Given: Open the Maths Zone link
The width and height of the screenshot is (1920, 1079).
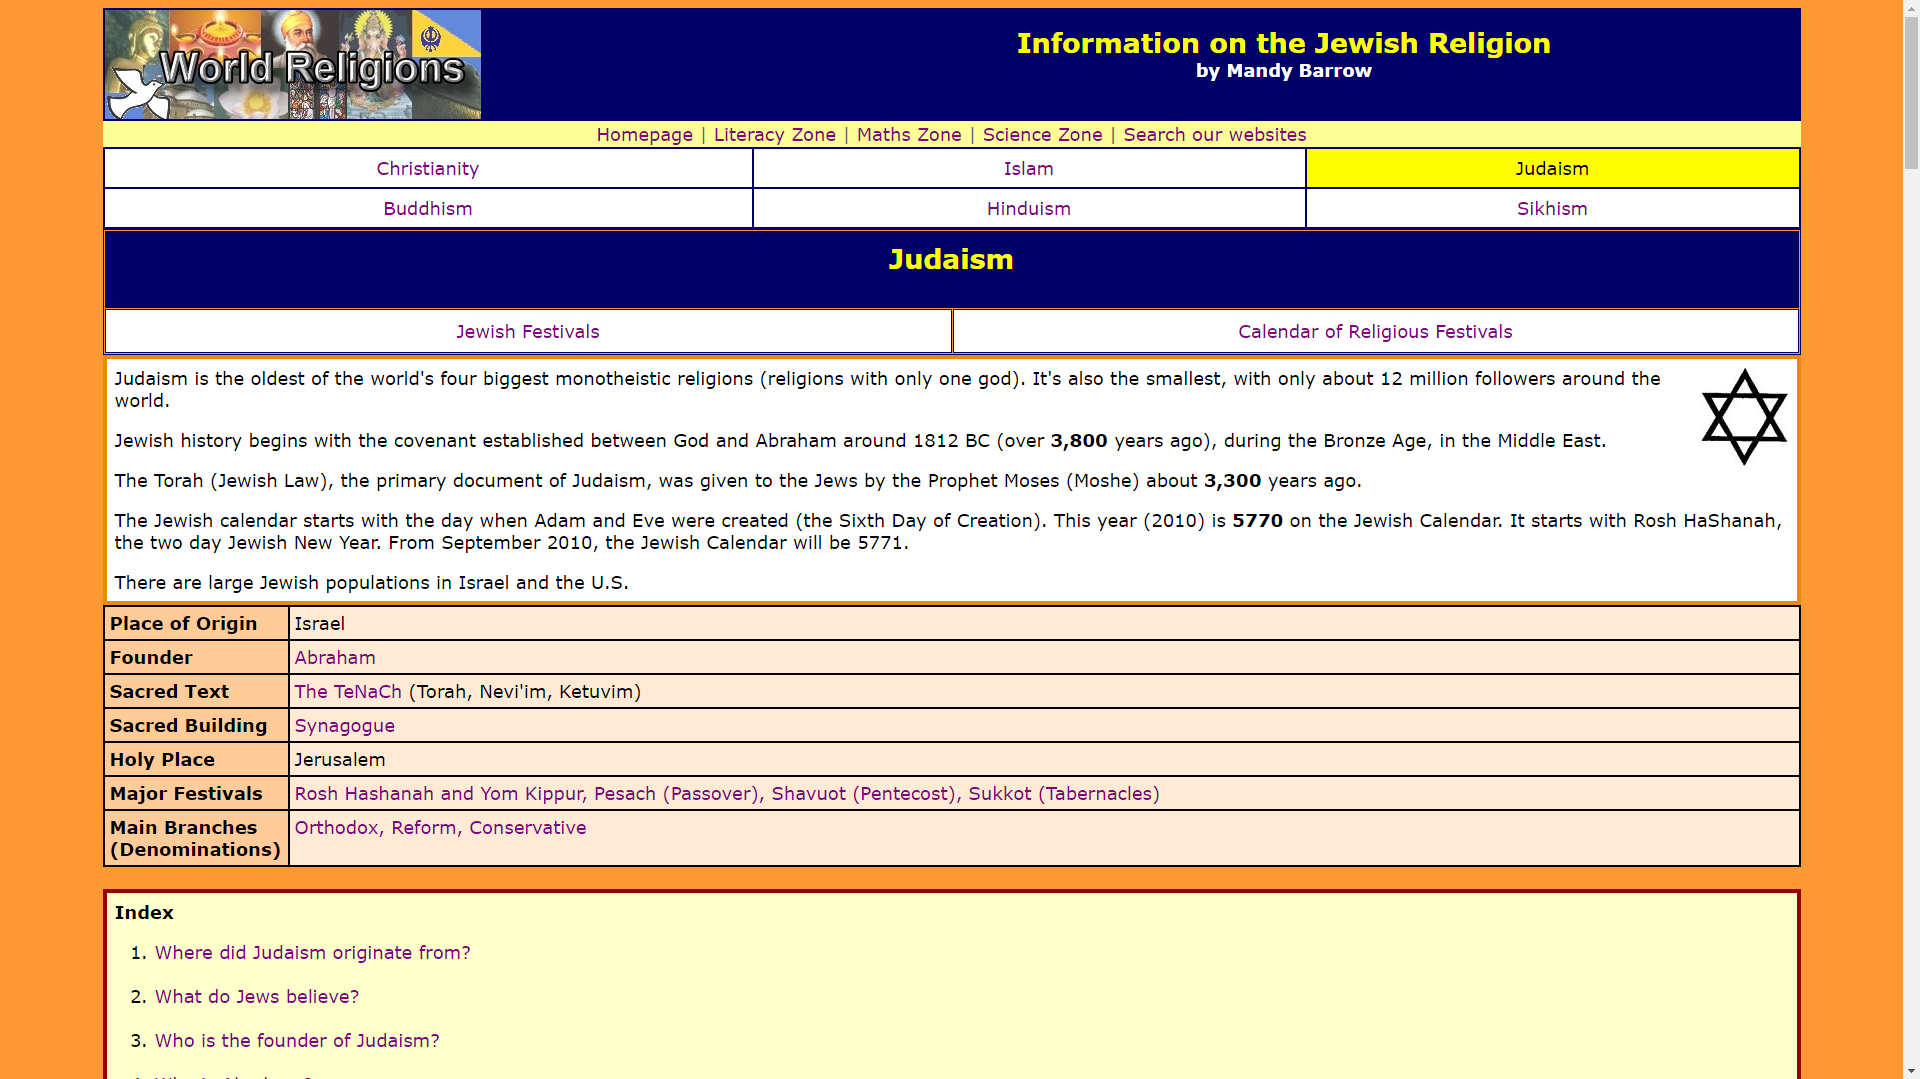Looking at the screenshot, I should pyautogui.click(x=908, y=135).
